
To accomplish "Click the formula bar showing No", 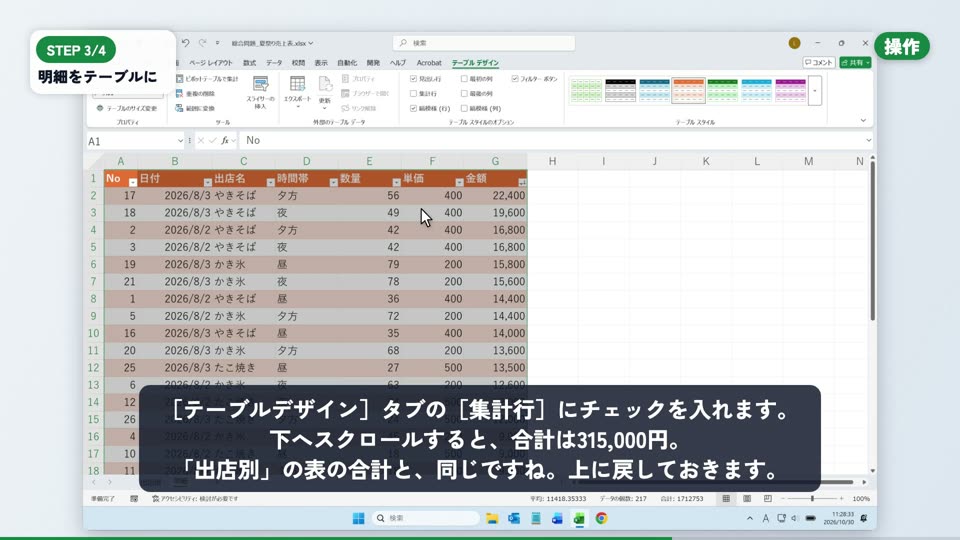I will coord(553,141).
